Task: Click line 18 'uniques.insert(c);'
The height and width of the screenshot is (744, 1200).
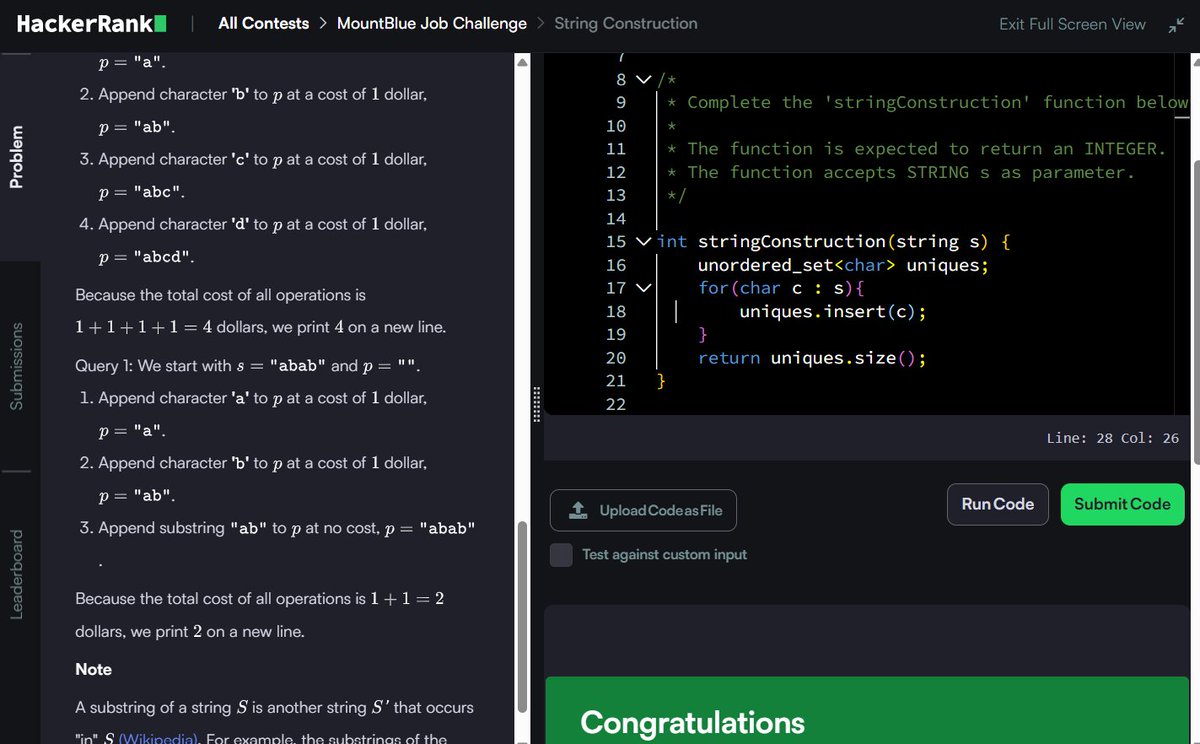Action: tap(833, 311)
